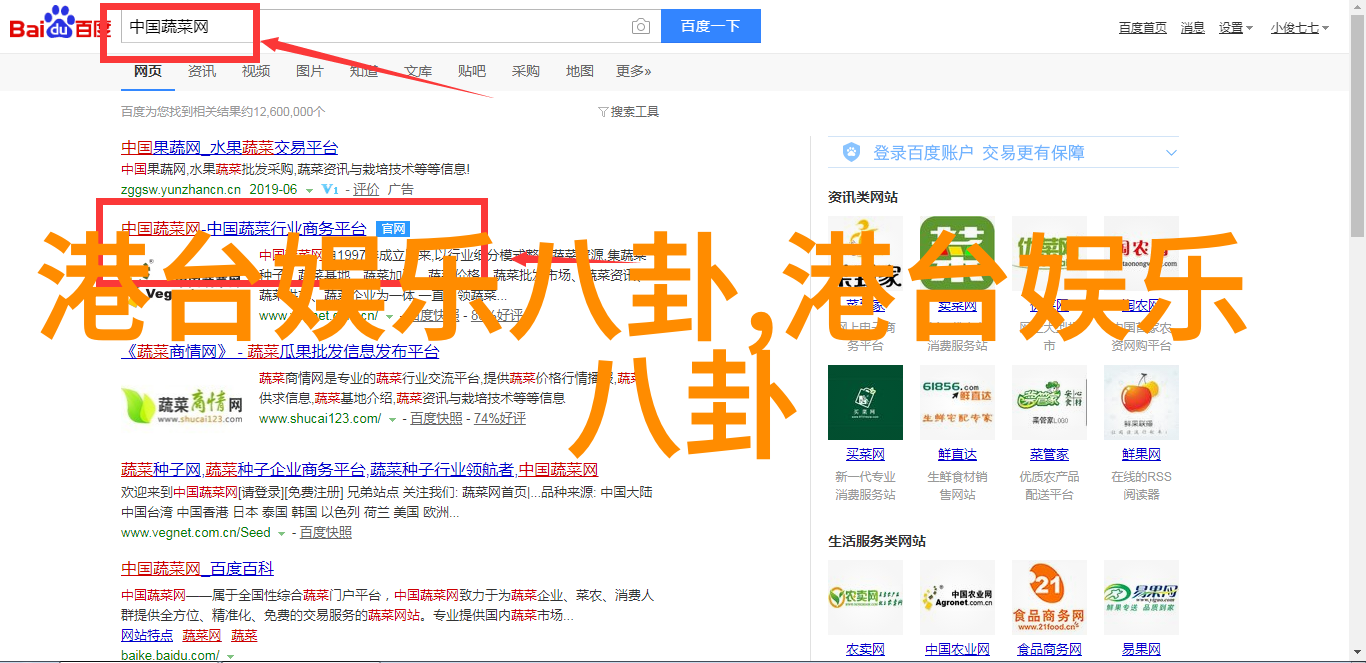Expand the arrow next to zggsw.yunzhancn.cn
The height and width of the screenshot is (663, 1366).
[310, 190]
